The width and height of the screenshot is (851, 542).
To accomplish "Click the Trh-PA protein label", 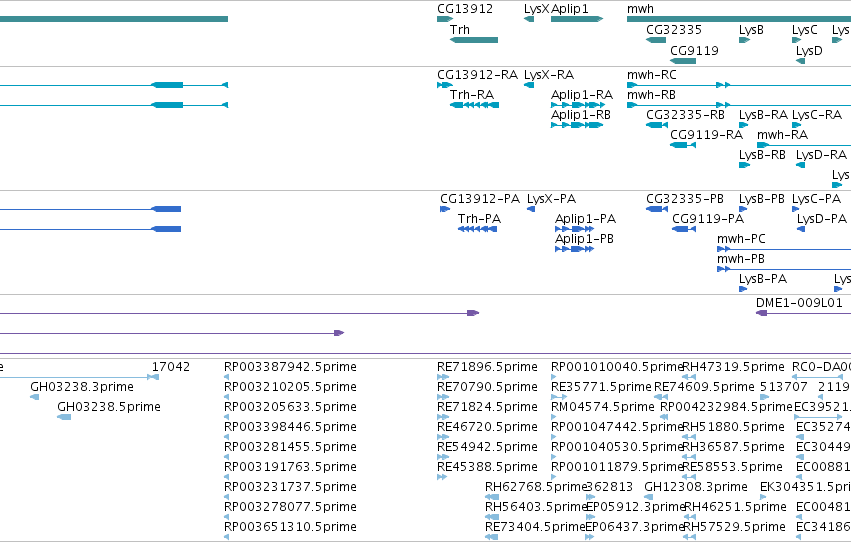I will point(479,219).
